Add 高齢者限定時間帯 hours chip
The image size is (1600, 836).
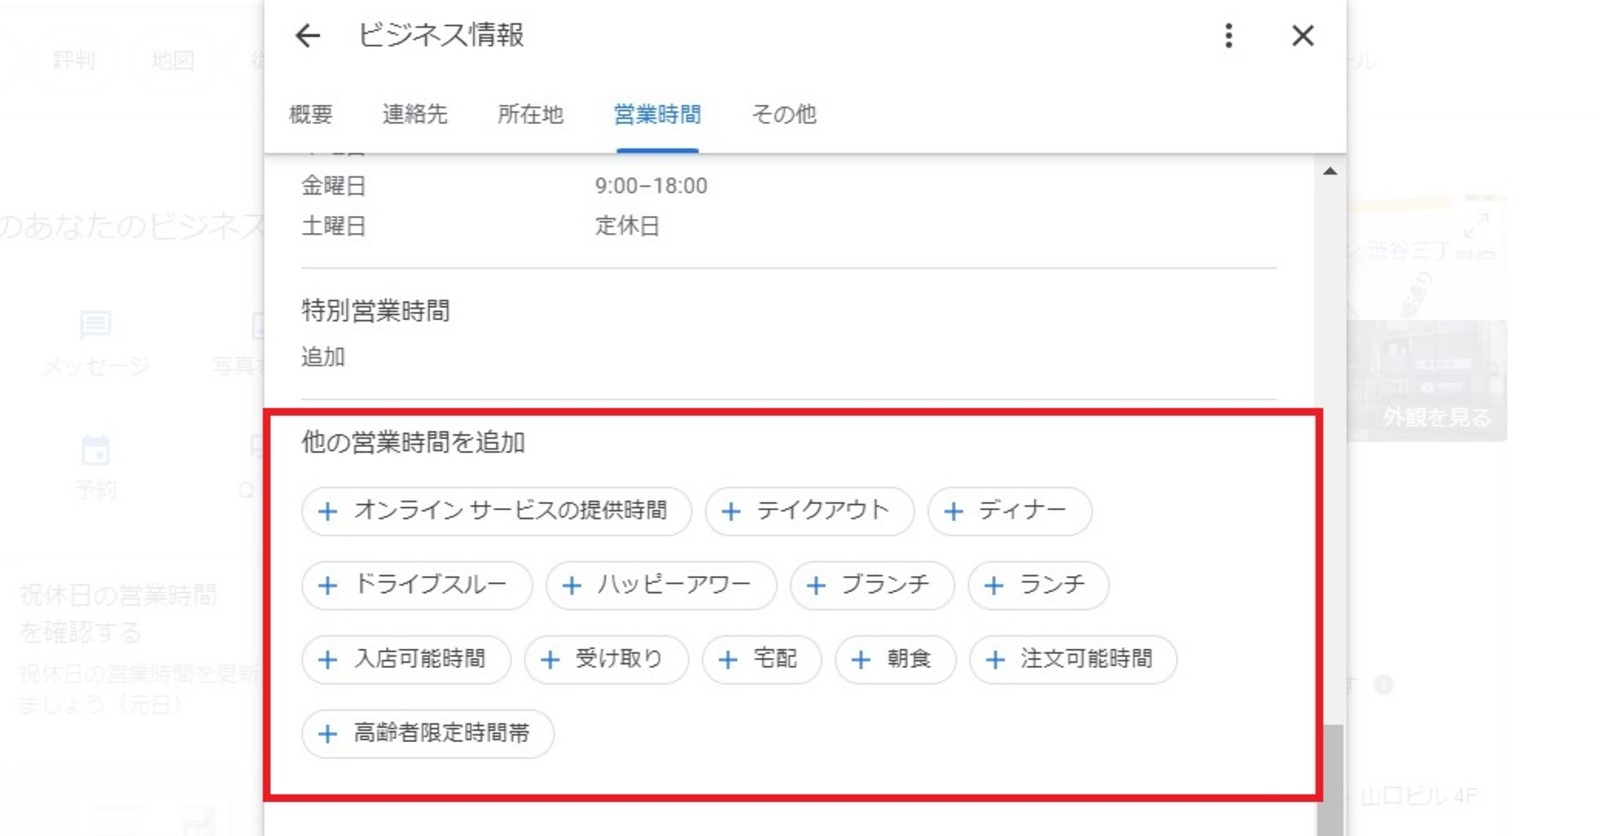tap(428, 733)
